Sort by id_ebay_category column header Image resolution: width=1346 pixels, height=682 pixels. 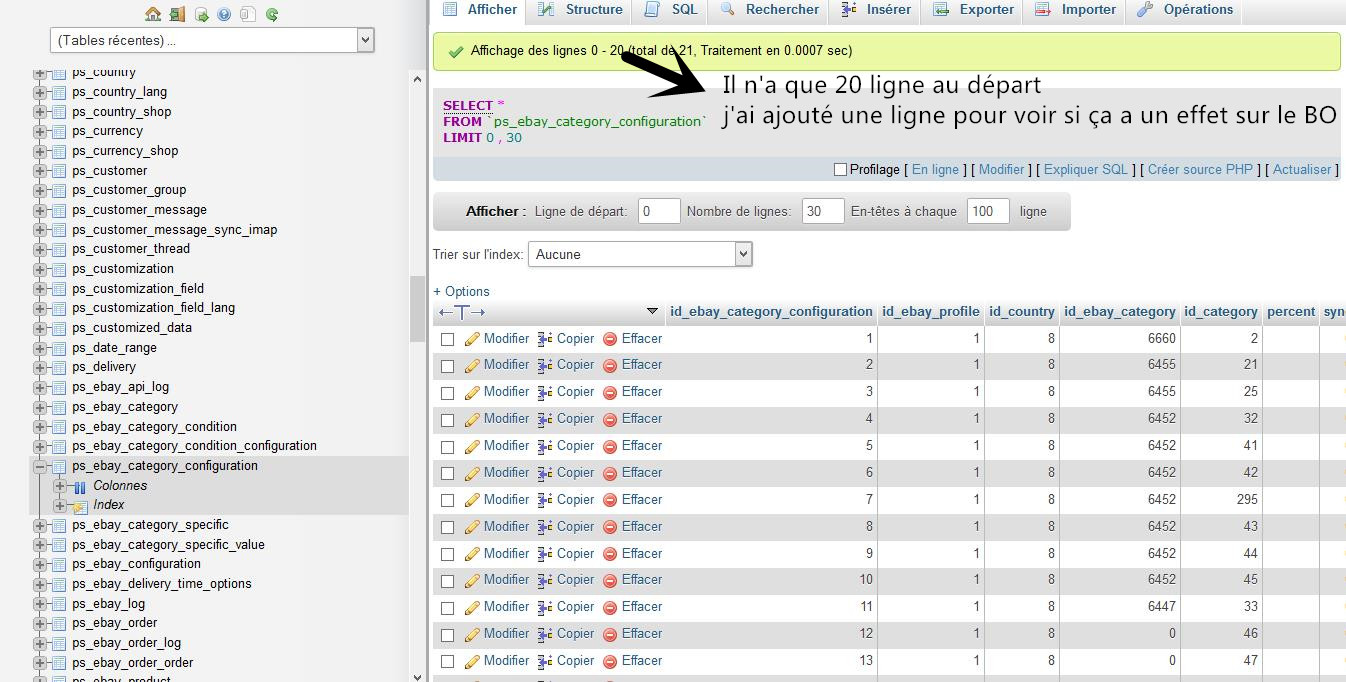[x=1120, y=312]
